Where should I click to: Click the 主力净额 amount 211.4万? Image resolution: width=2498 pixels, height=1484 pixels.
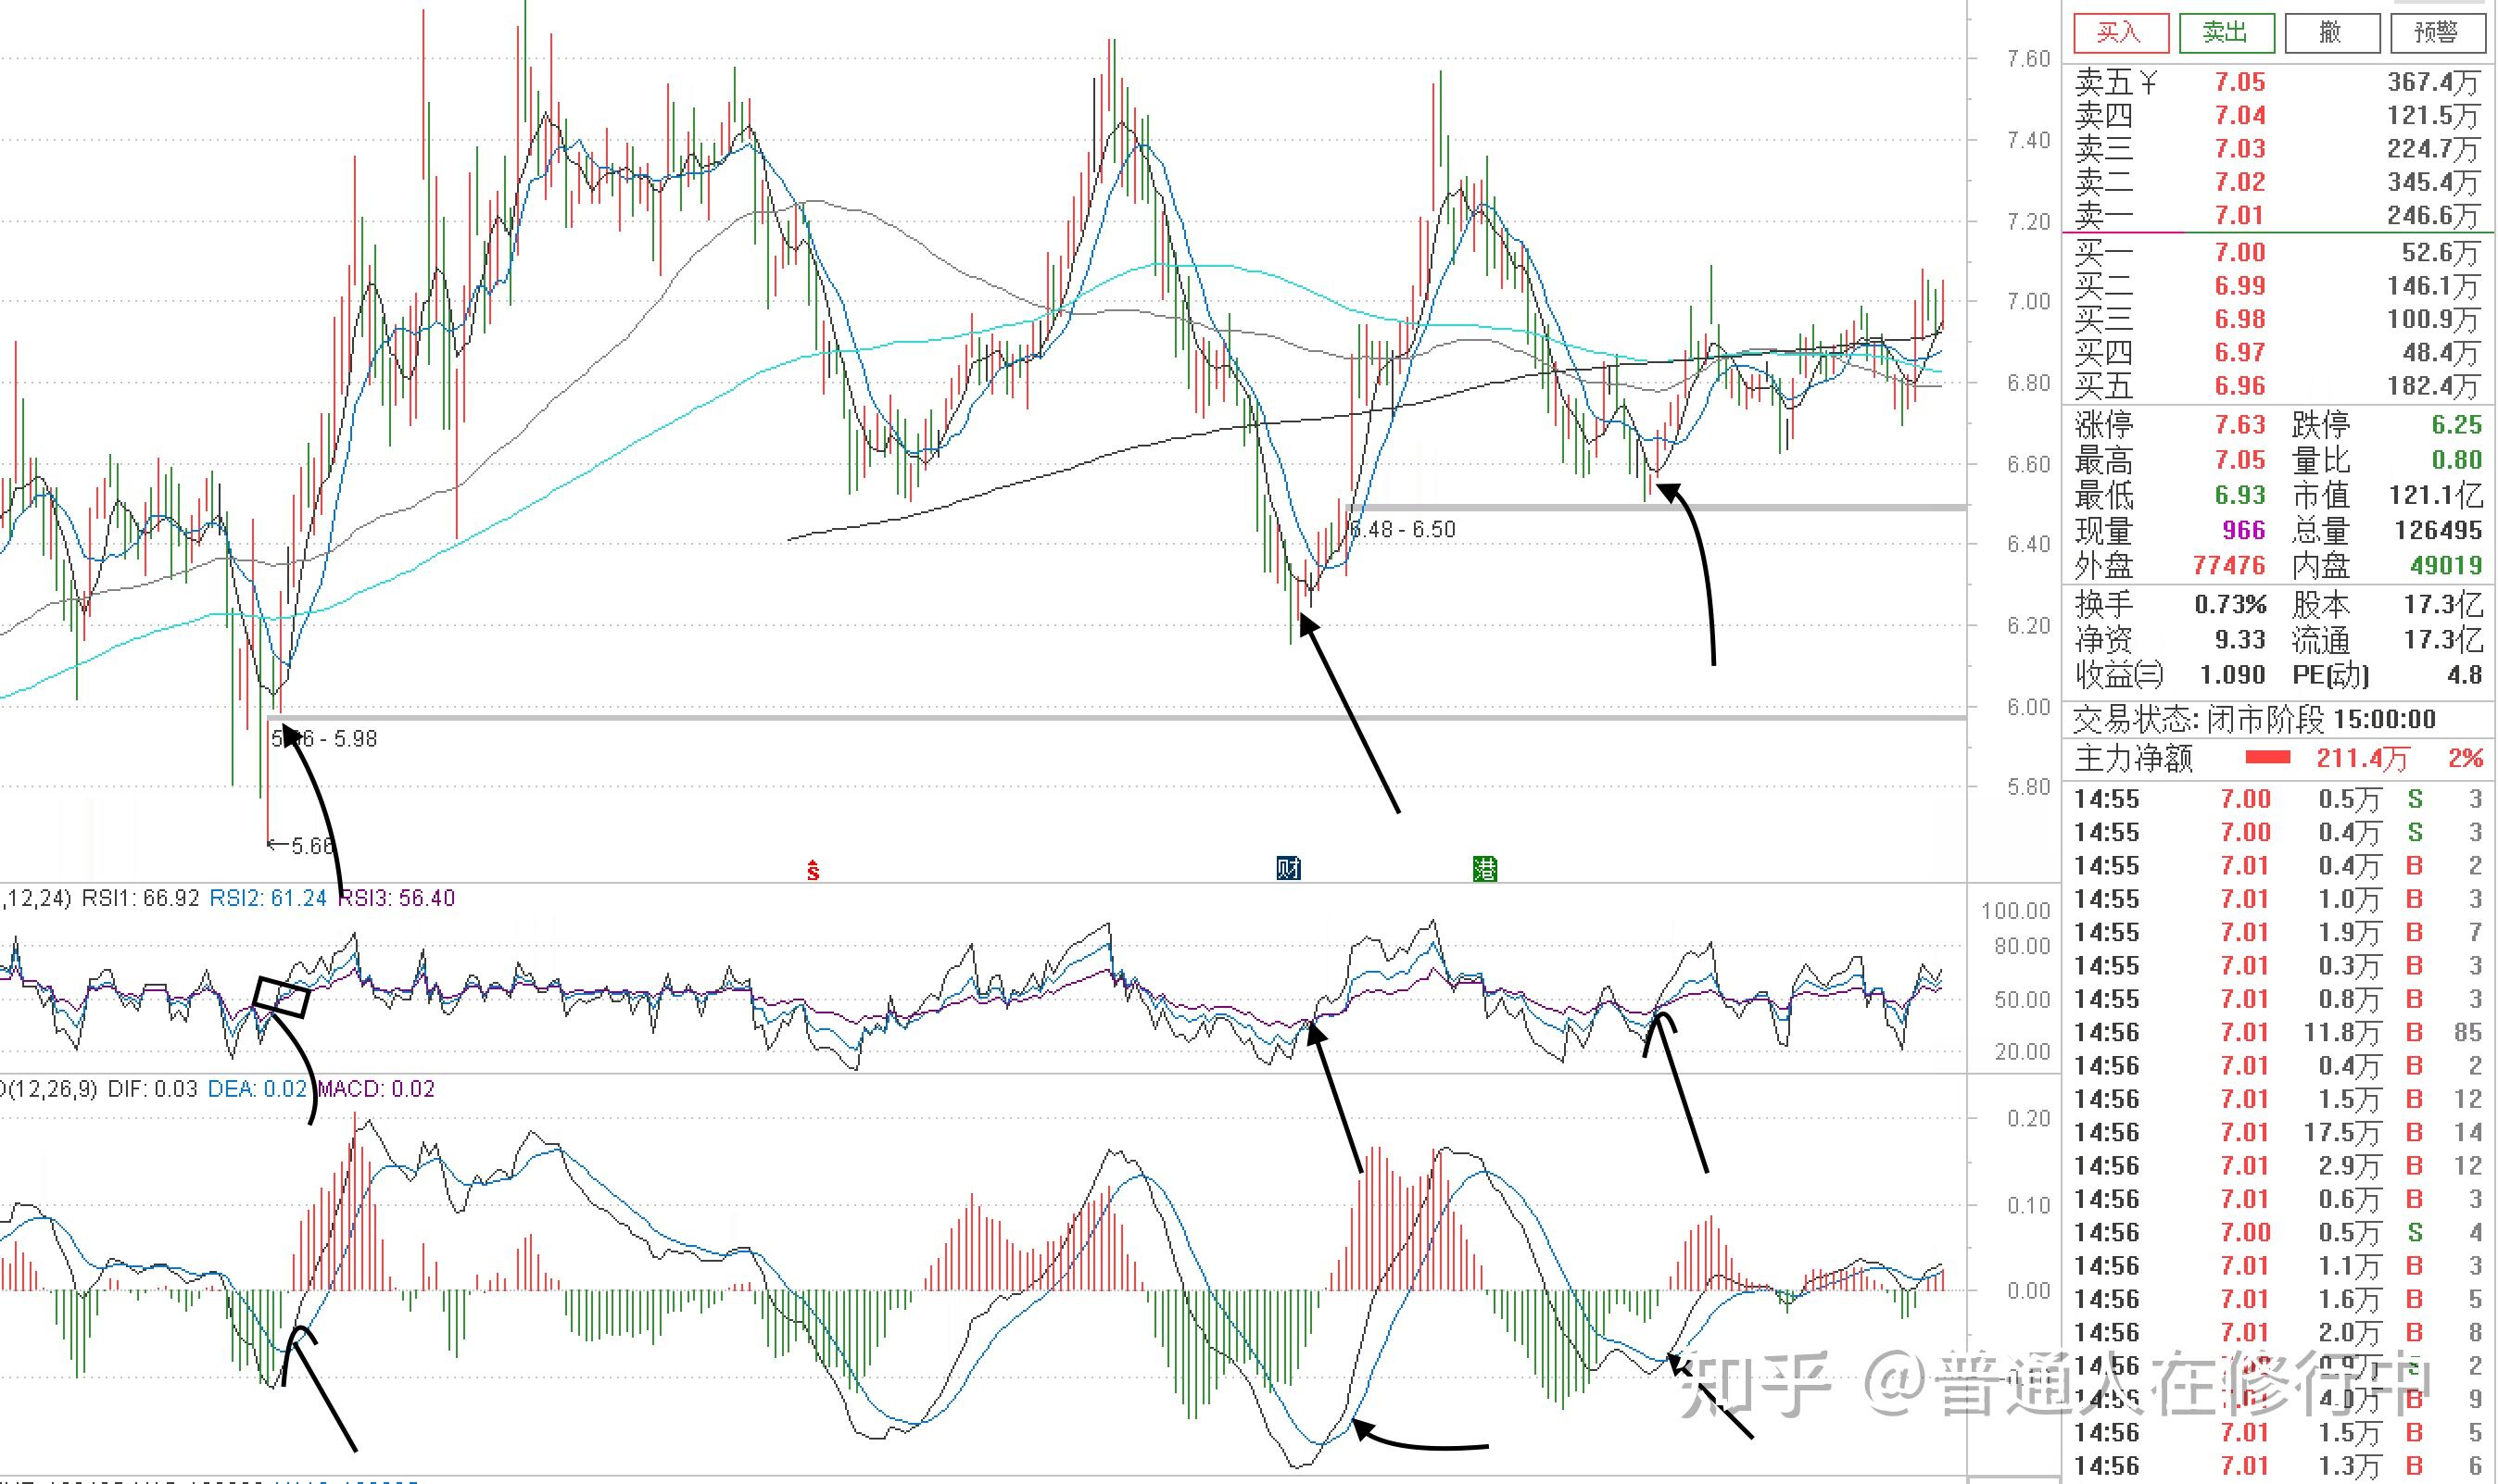pyautogui.click(x=2362, y=758)
